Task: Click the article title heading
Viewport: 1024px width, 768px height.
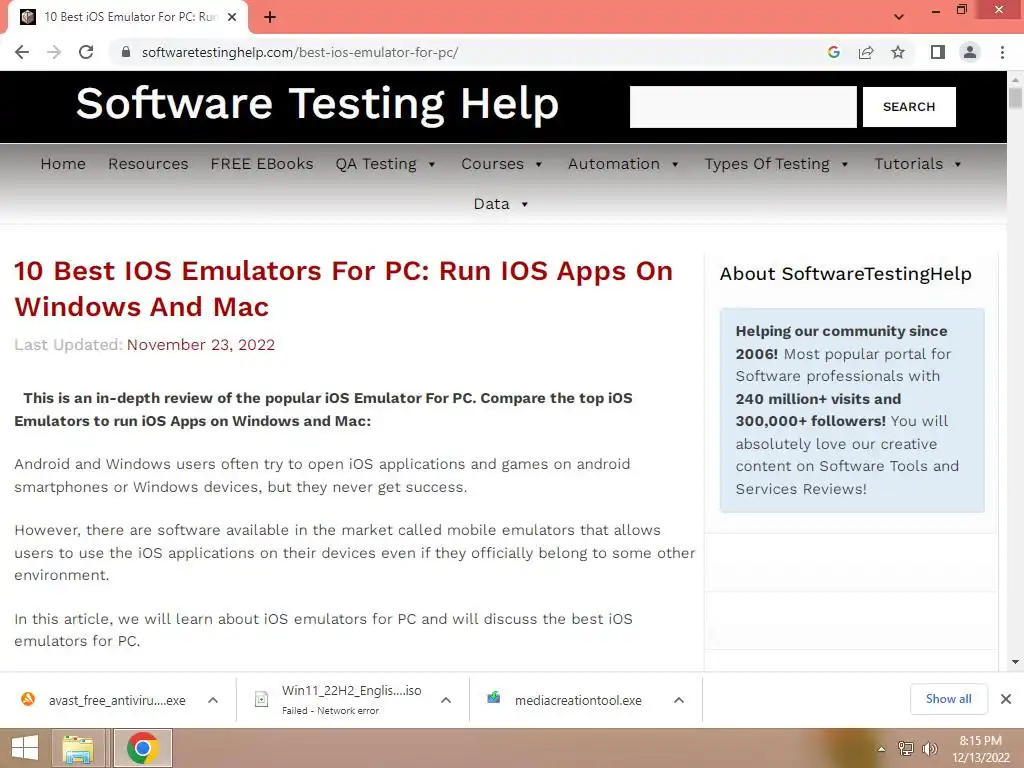Action: (344, 289)
